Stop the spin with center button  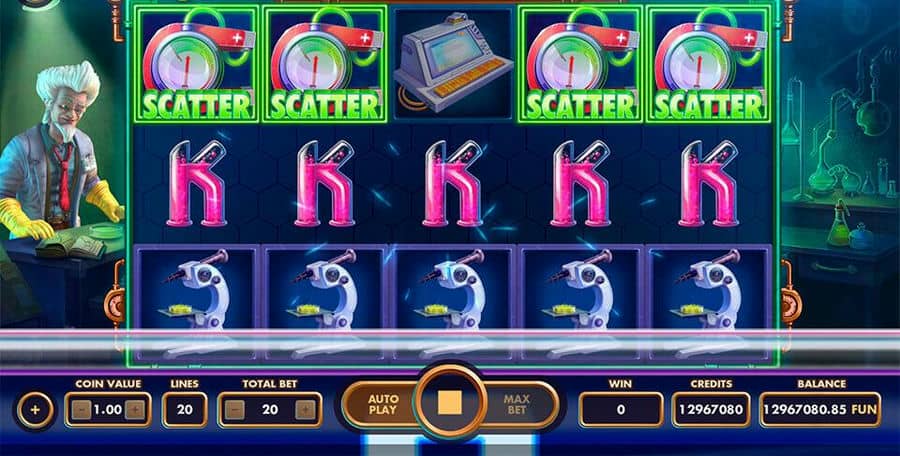(x=450, y=403)
